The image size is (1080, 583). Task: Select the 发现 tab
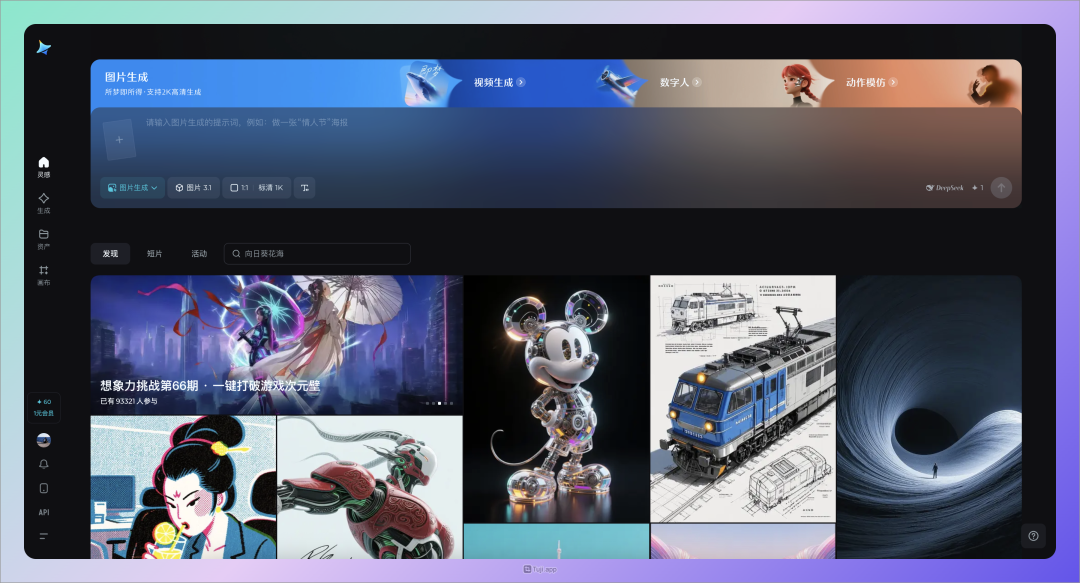click(x=110, y=254)
